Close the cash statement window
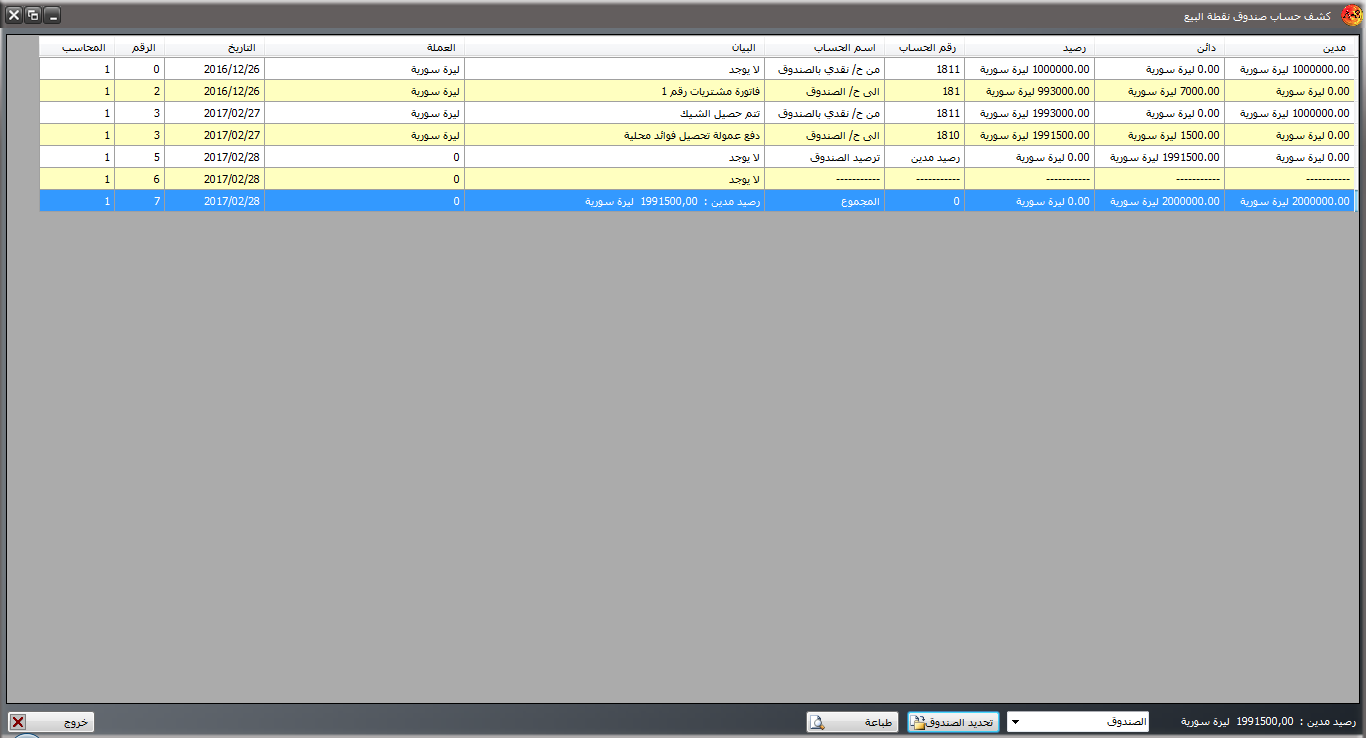Screen dimensions: 1366x738 (14, 16)
